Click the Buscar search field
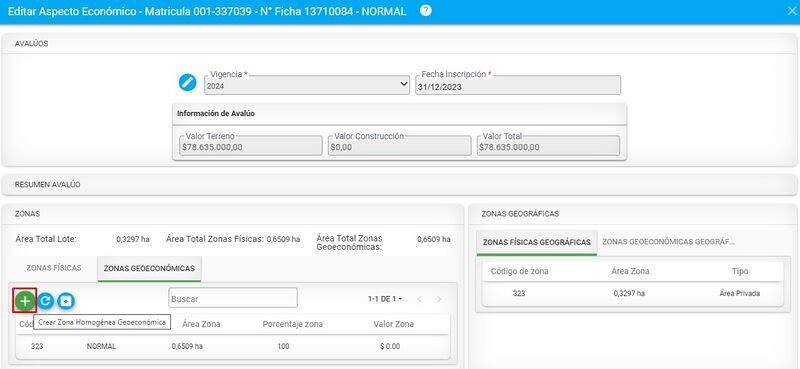 (233, 298)
